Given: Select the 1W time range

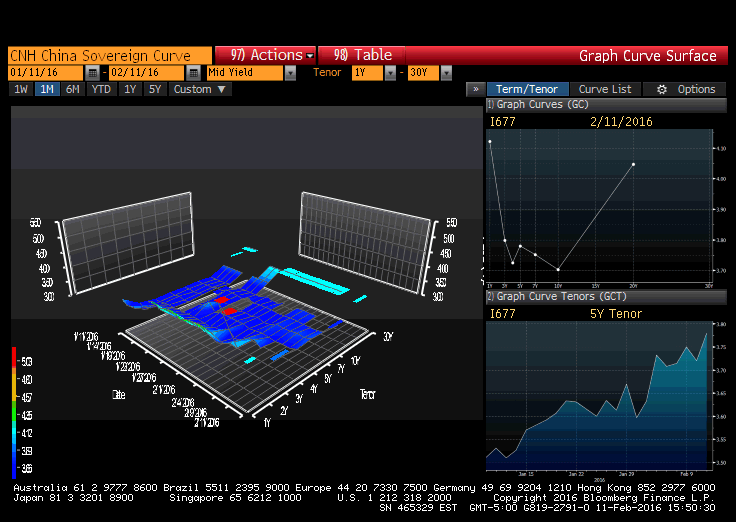Looking at the screenshot, I should pos(21,89).
